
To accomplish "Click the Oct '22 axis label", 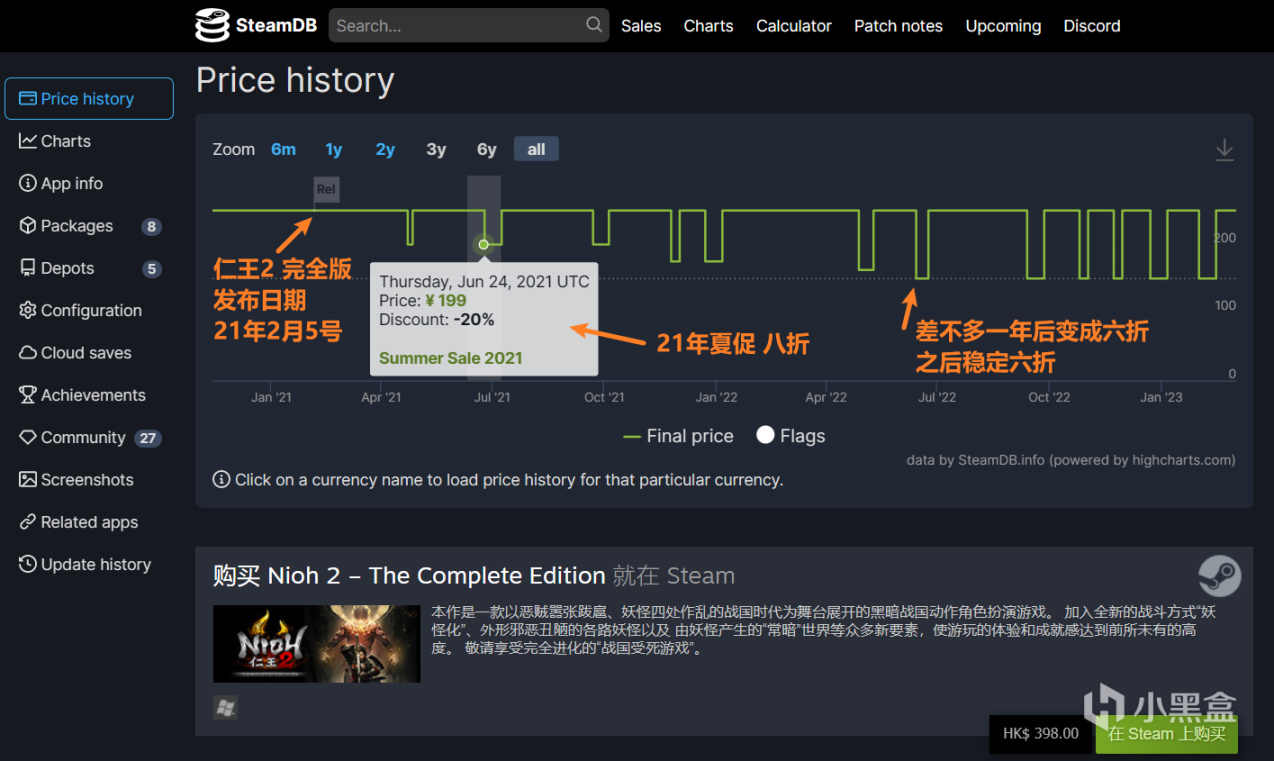I will [x=1049, y=397].
